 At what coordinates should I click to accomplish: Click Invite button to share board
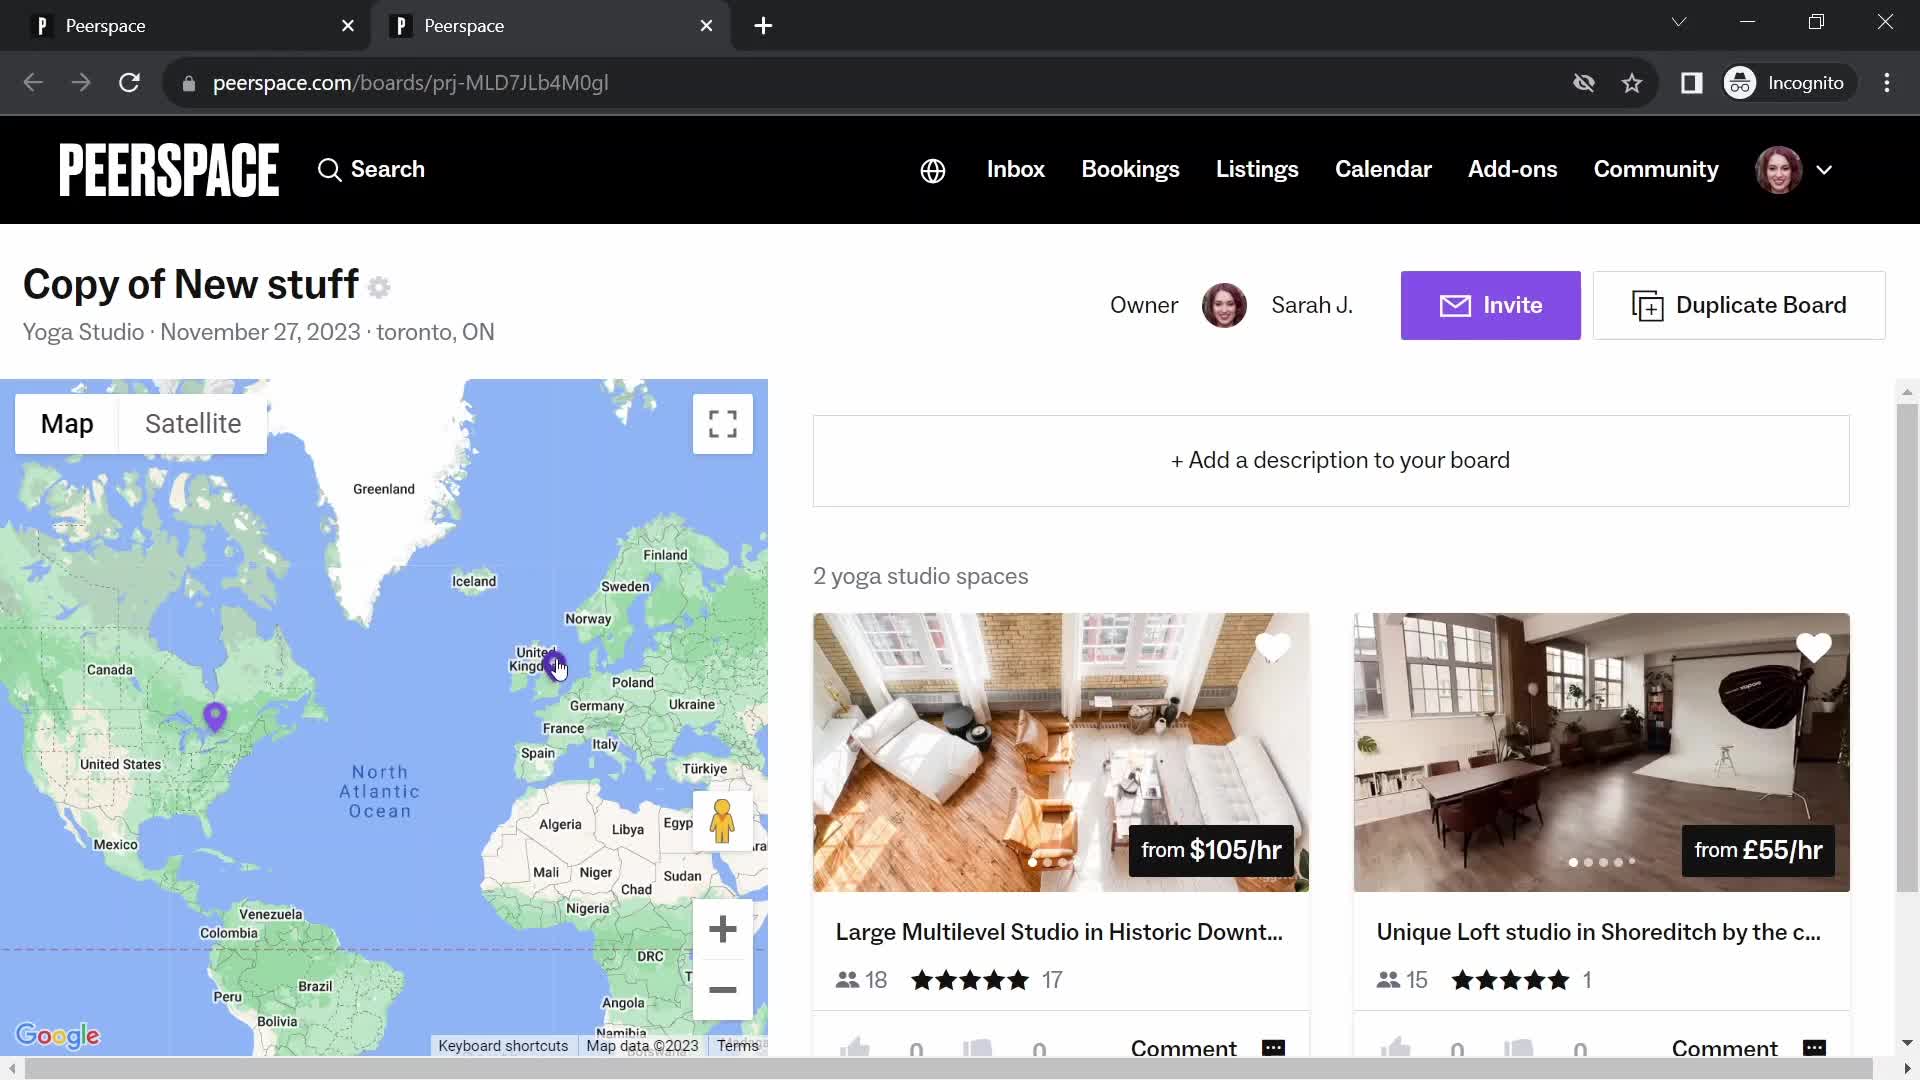[x=1490, y=305]
